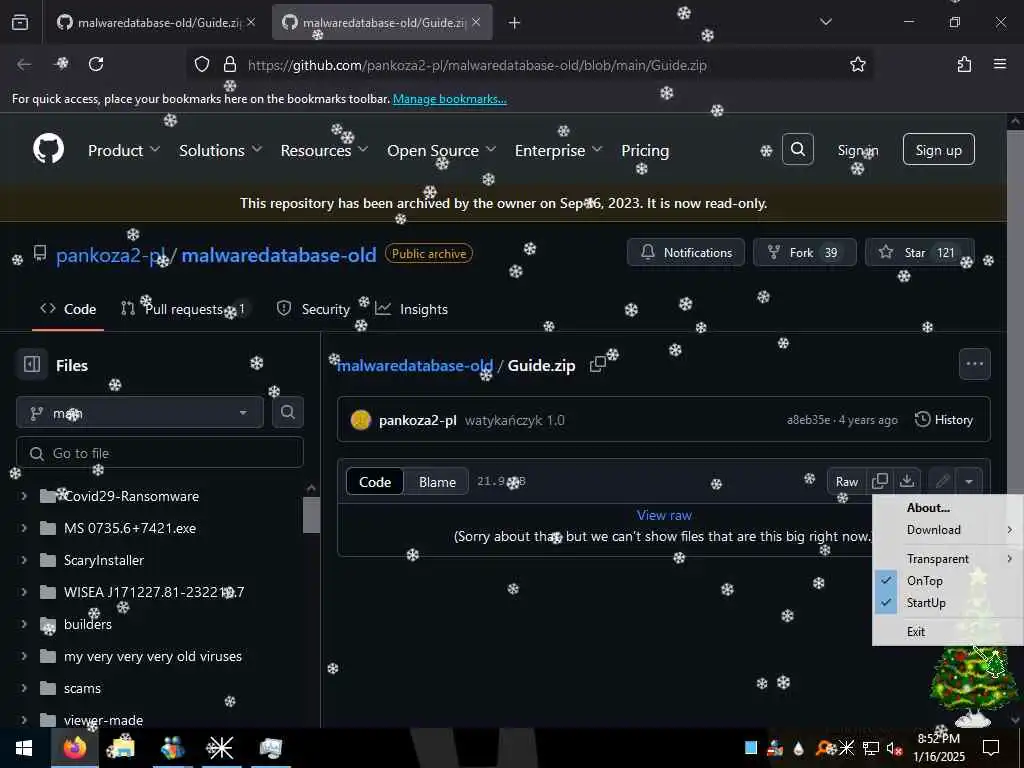Screen dimensions: 1024x768
Task: Open the Insights tab
Action: 412,309
